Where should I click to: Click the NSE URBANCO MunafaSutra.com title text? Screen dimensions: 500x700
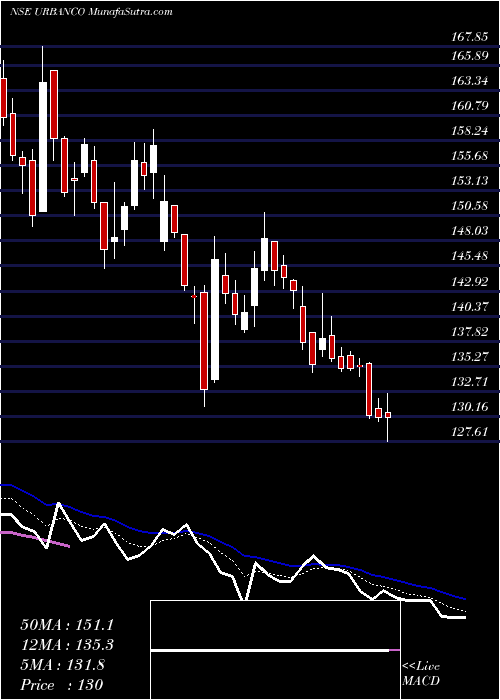tap(92, 12)
